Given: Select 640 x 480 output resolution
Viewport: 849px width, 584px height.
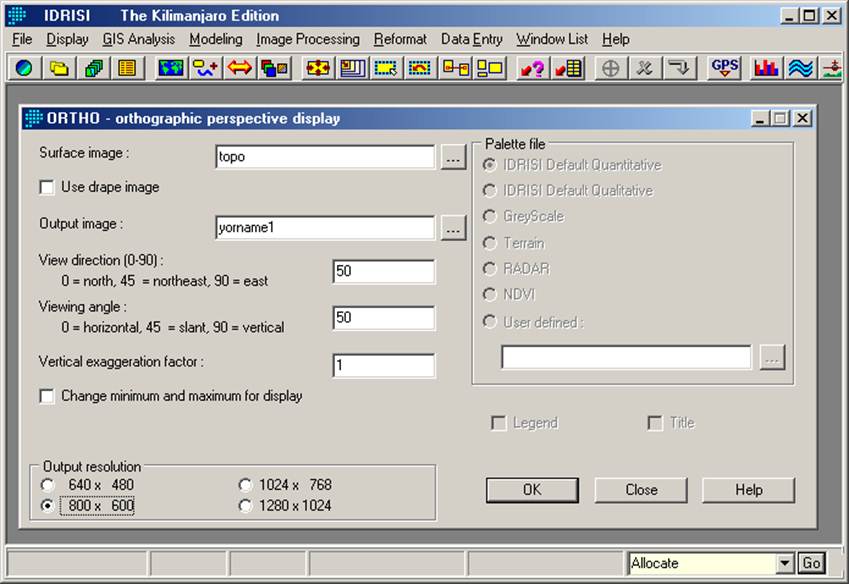Looking at the screenshot, I should [x=48, y=485].
